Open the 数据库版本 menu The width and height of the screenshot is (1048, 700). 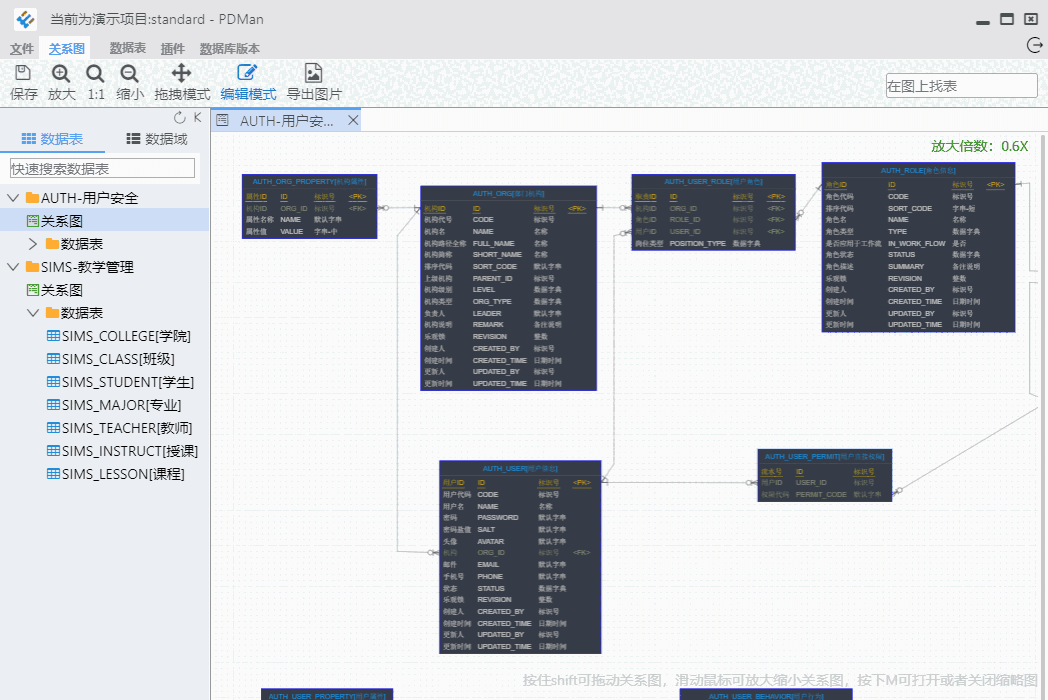[x=229, y=49]
